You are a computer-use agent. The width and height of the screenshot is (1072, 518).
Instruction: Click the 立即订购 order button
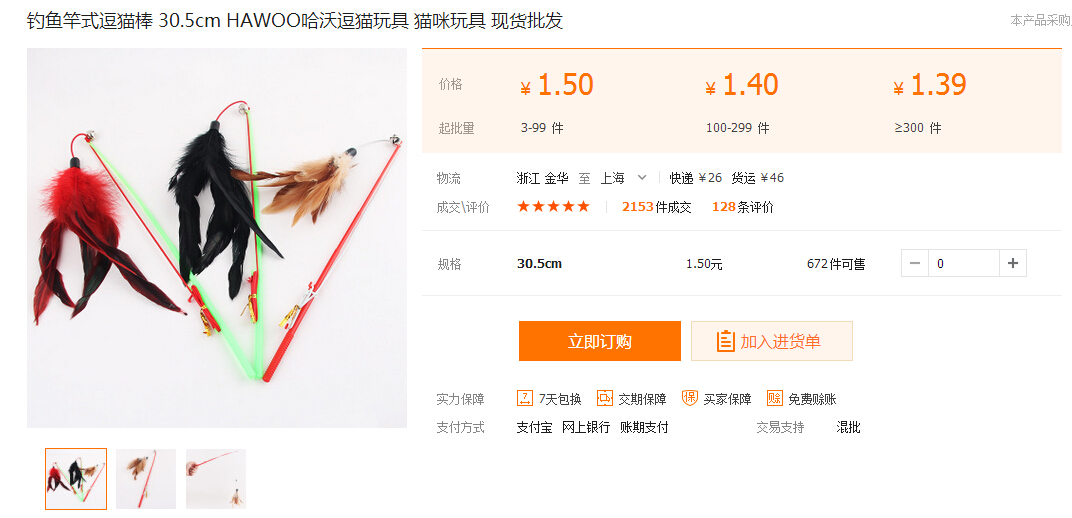pos(600,341)
